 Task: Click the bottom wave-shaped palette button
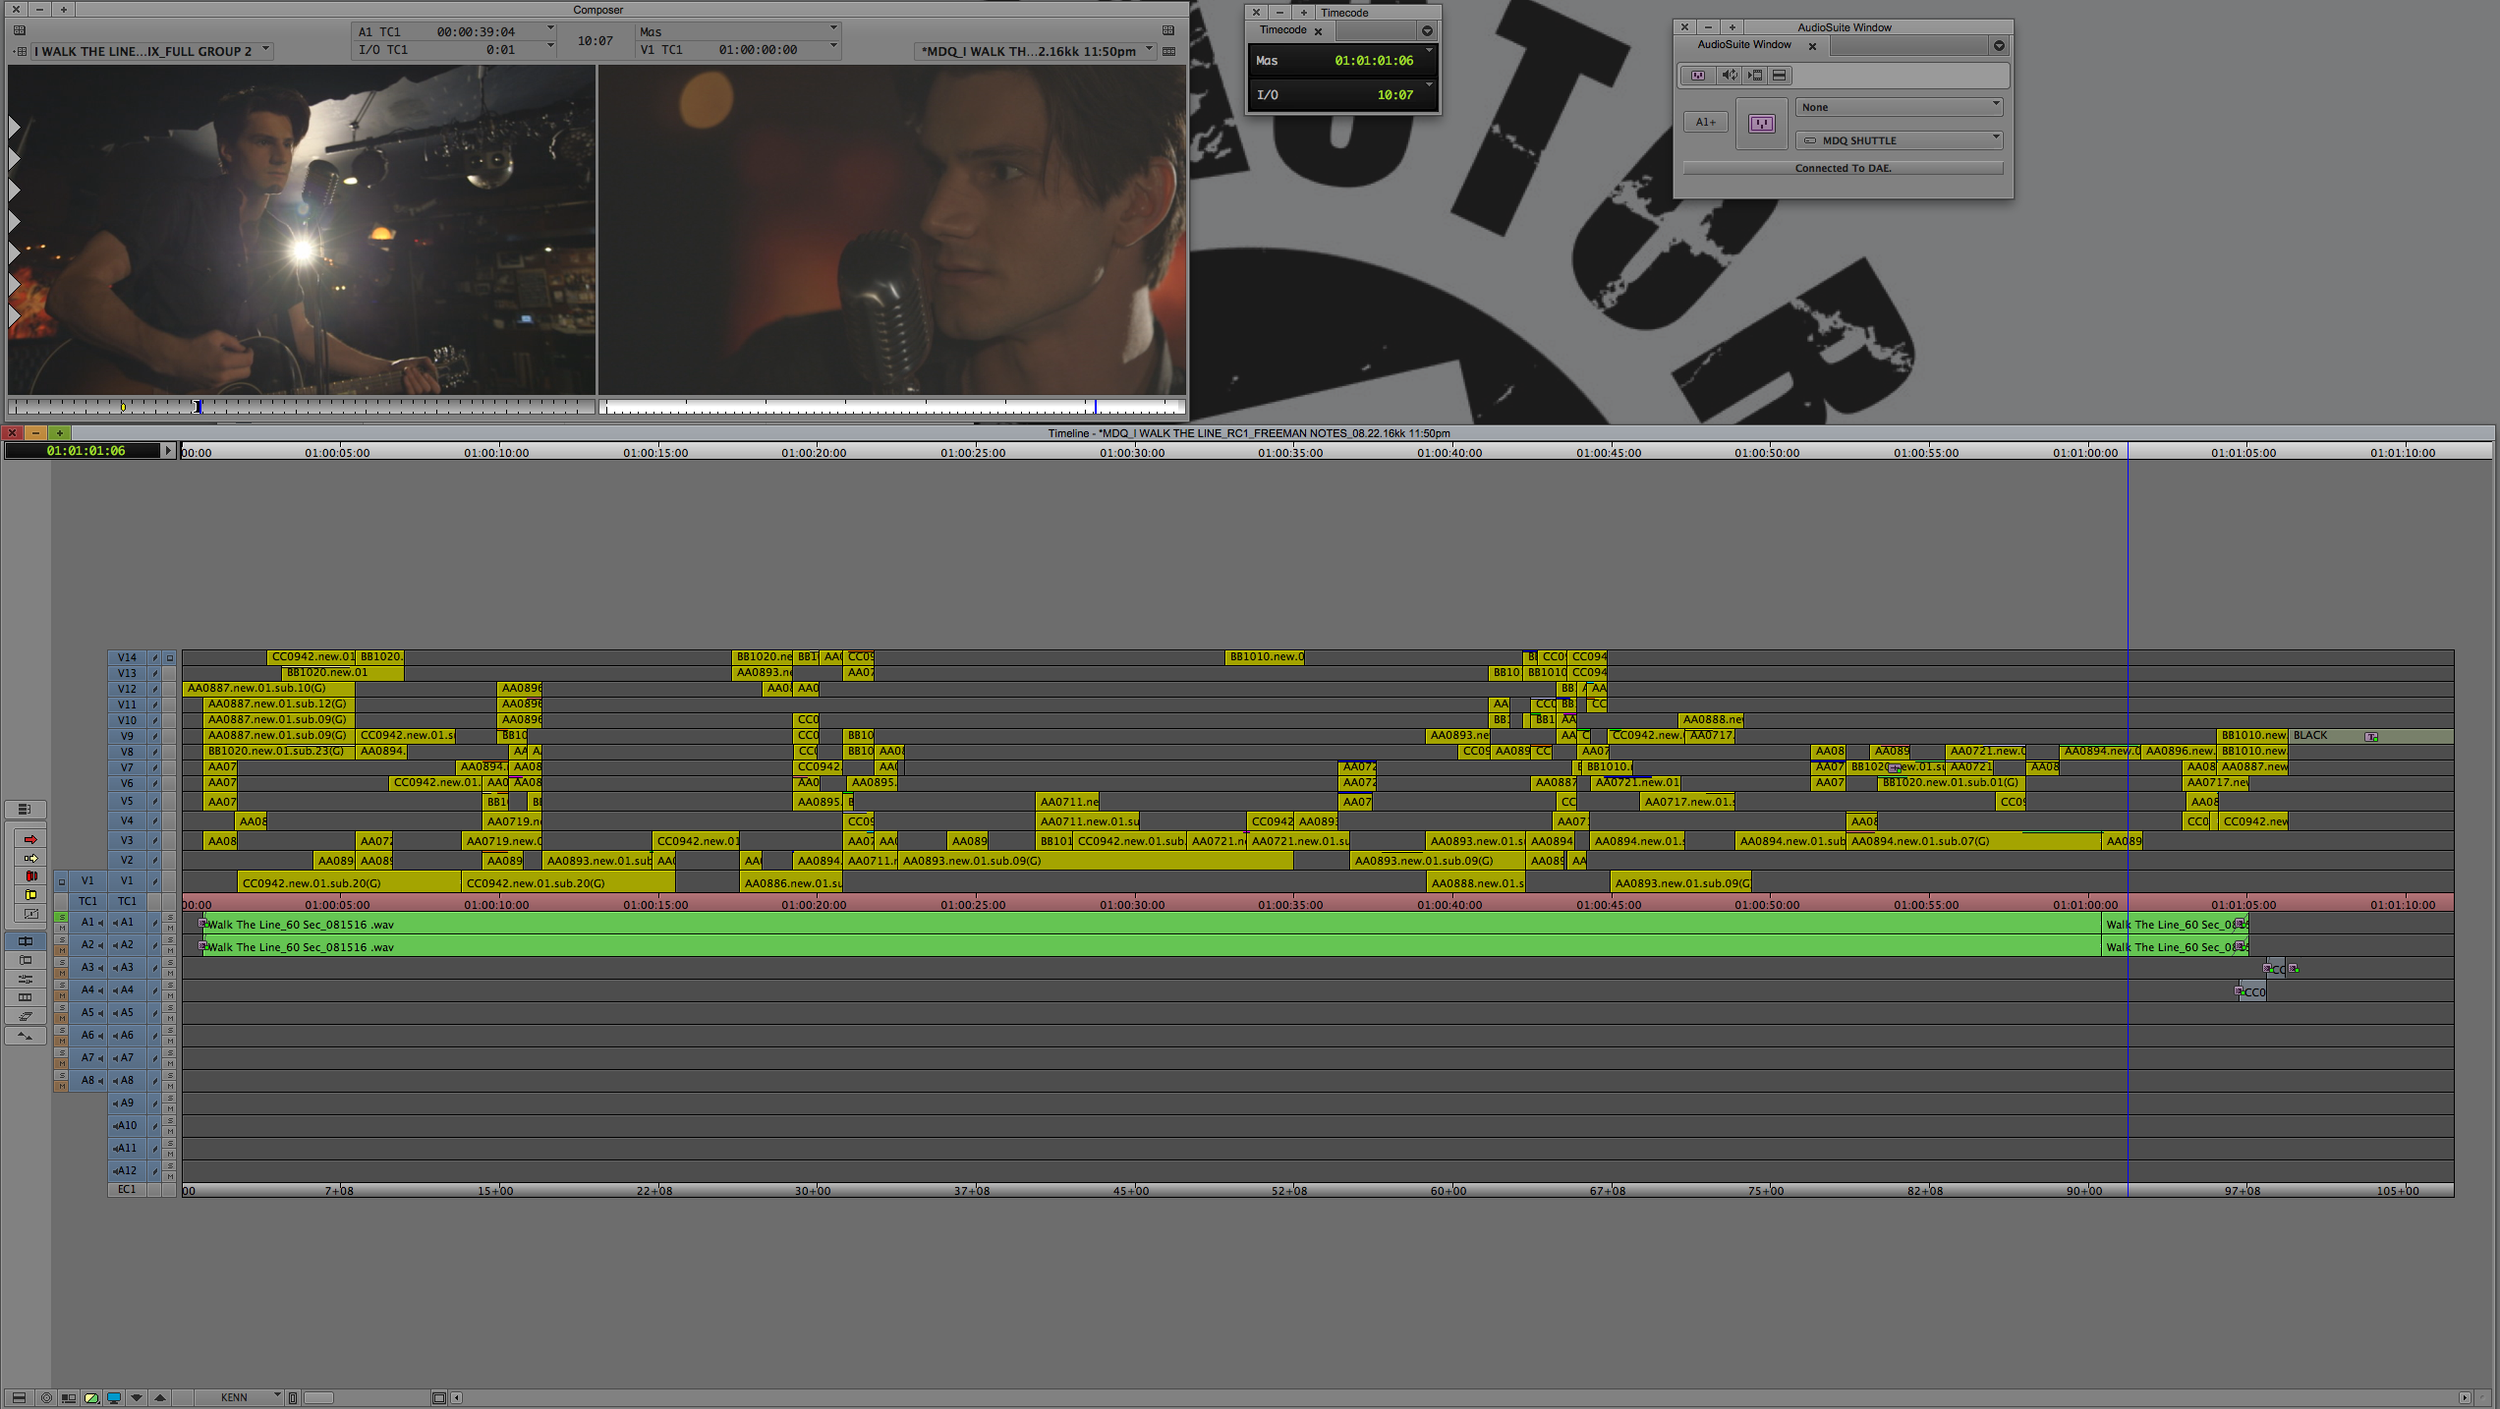point(25,1036)
